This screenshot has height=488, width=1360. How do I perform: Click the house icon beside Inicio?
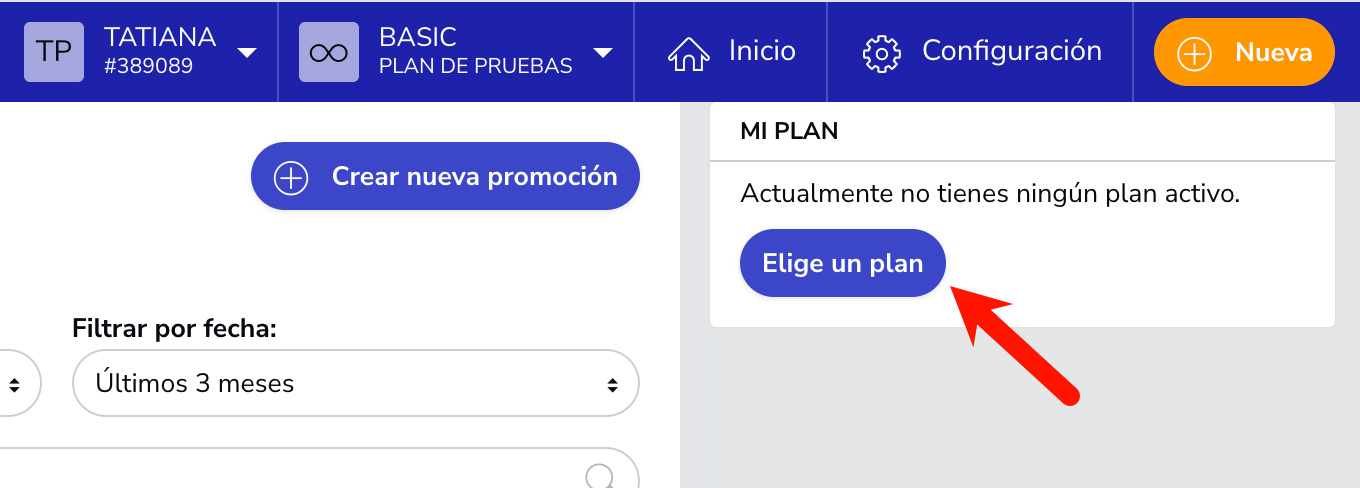click(x=688, y=52)
